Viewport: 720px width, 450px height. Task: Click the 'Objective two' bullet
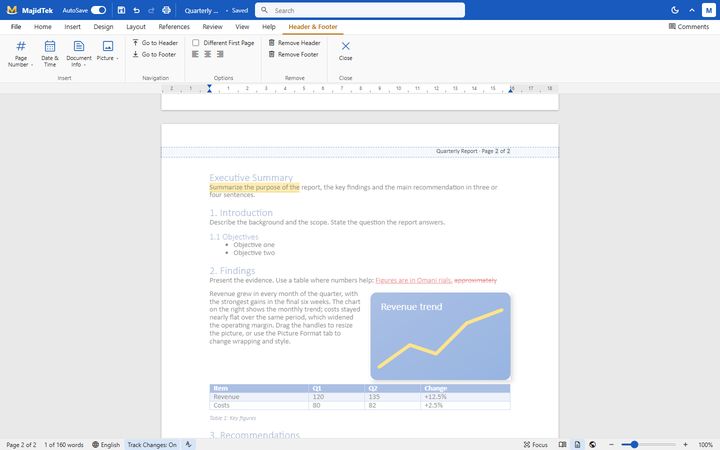254,253
